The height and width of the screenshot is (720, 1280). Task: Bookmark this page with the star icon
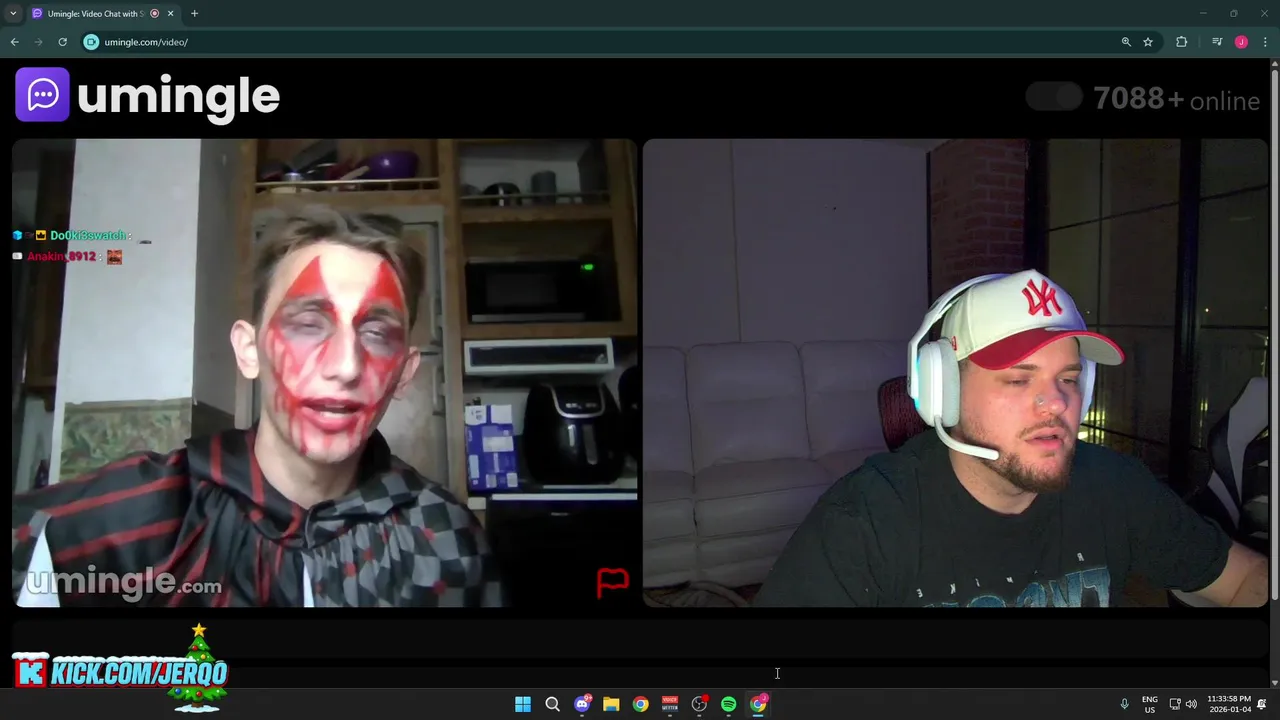[1148, 42]
